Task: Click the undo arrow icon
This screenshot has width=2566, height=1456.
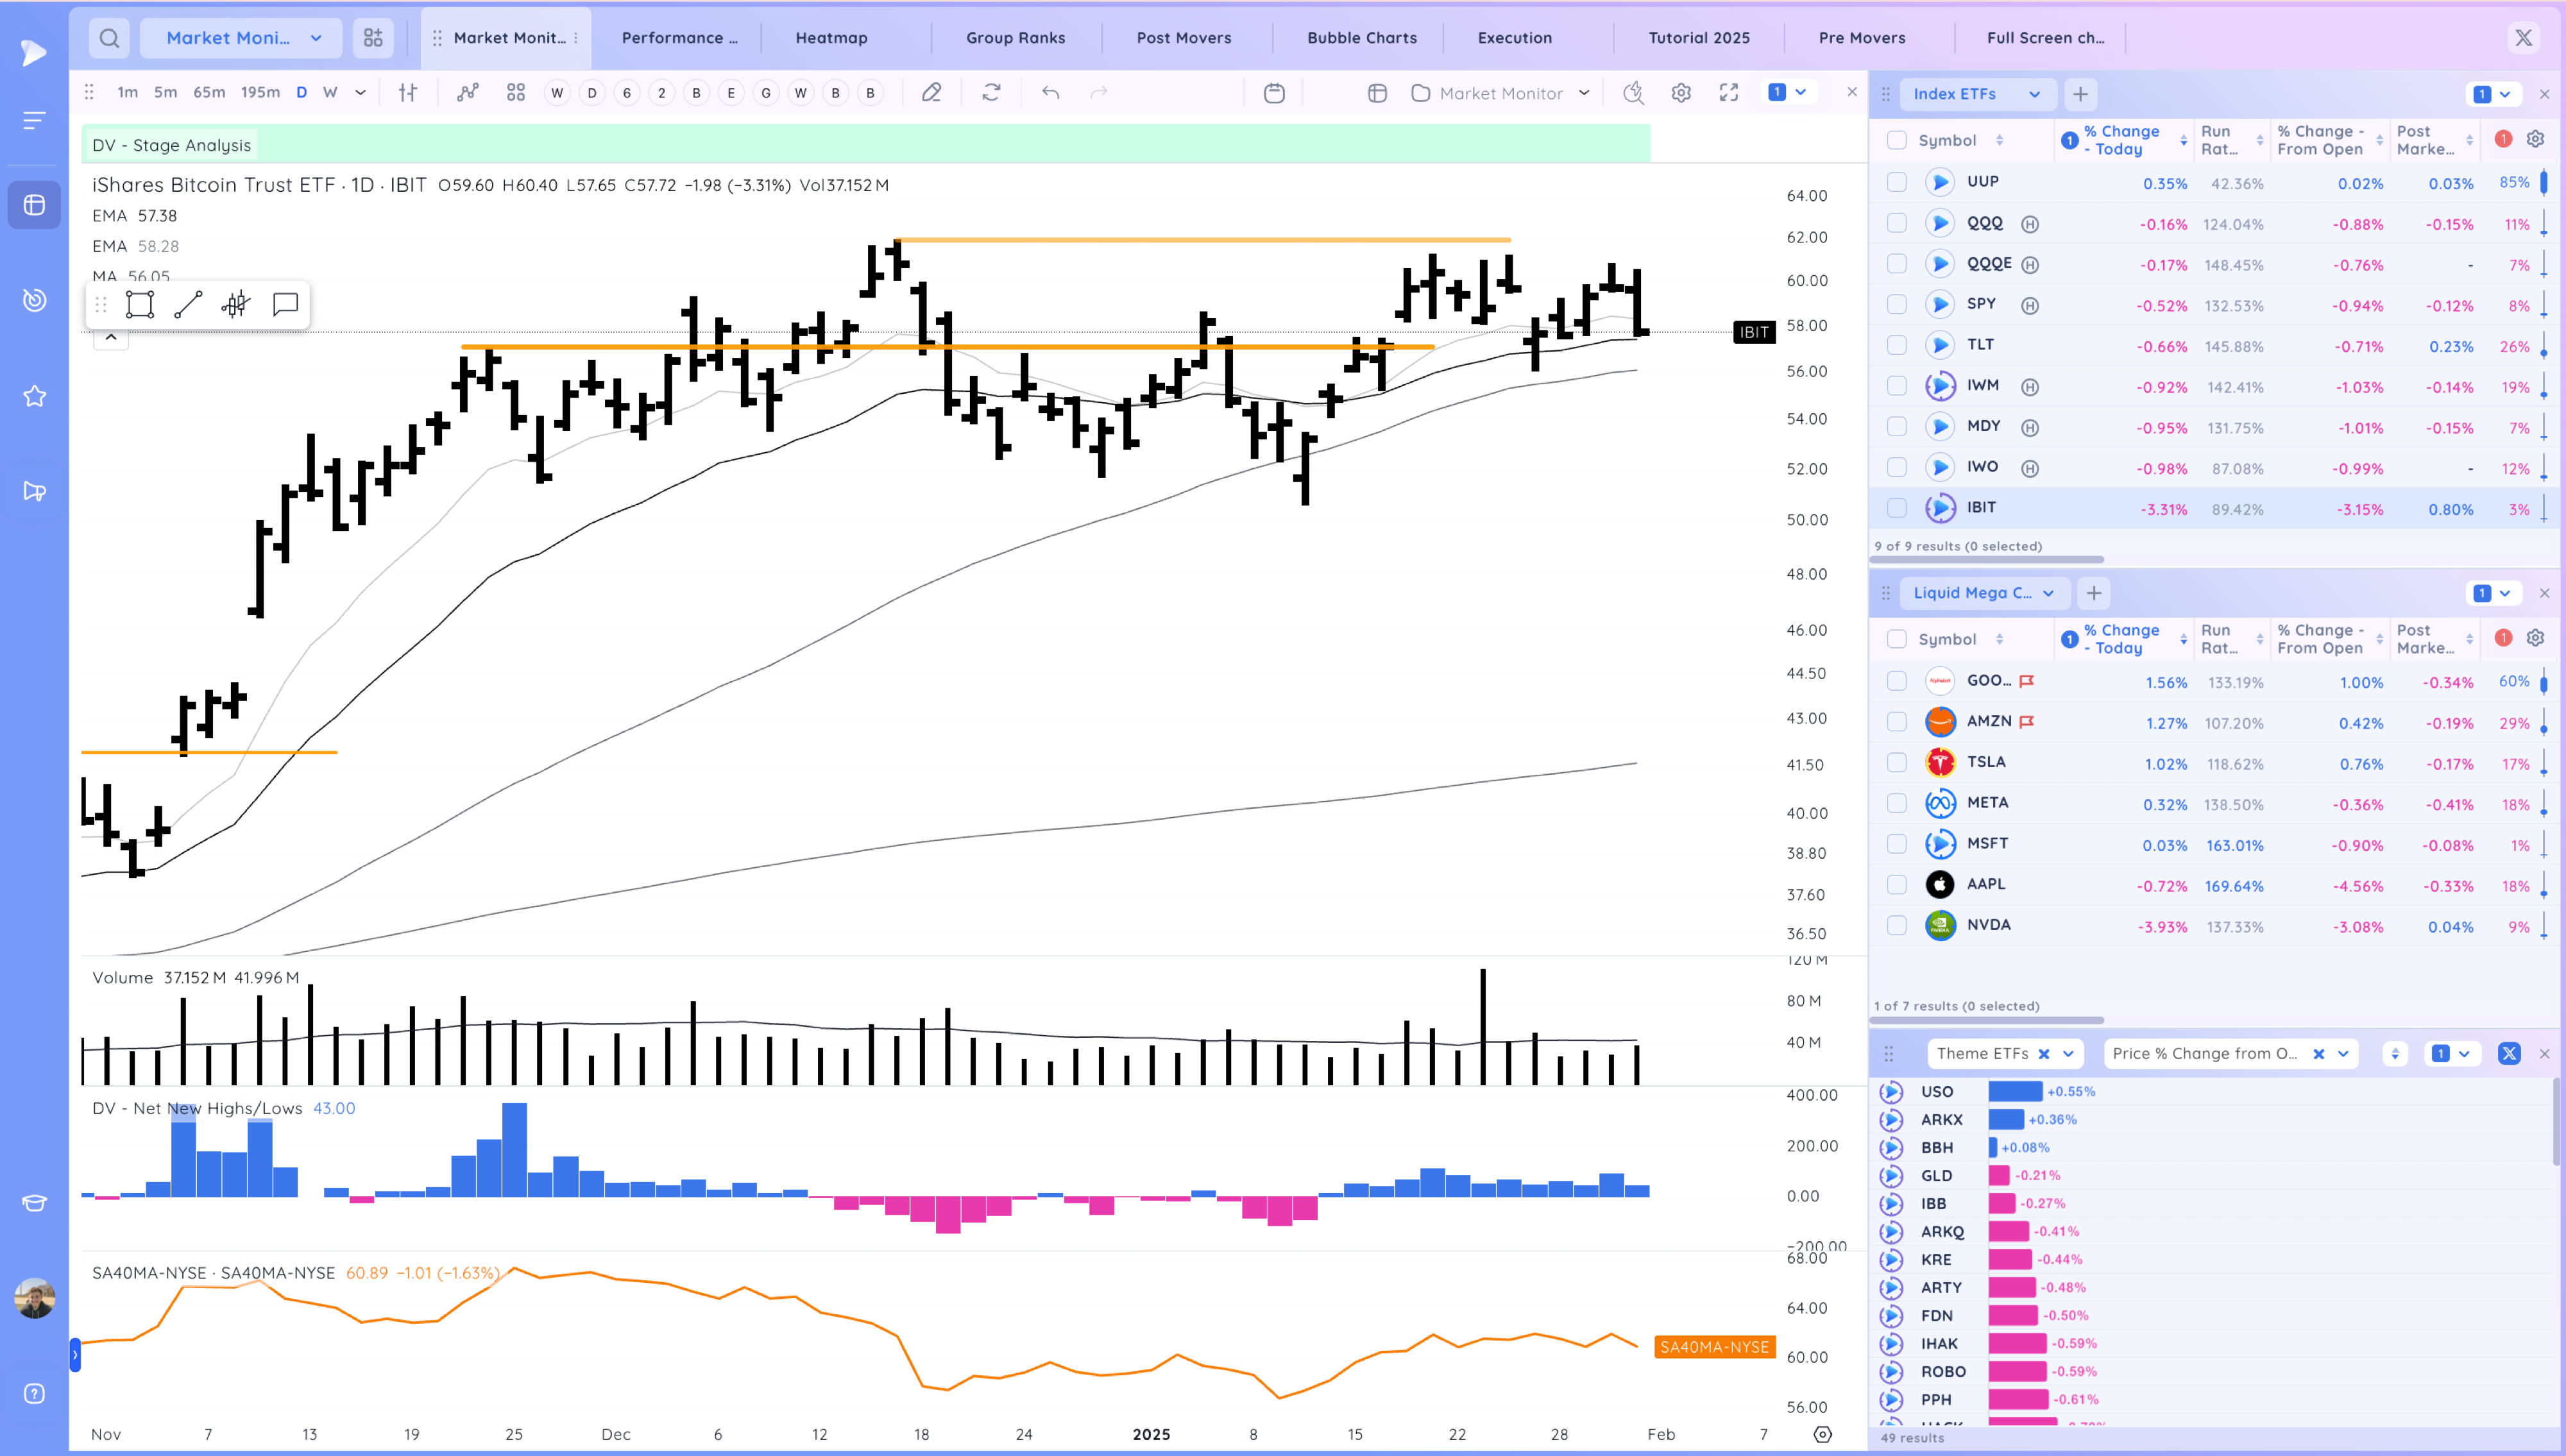Action: pos(1050,93)
